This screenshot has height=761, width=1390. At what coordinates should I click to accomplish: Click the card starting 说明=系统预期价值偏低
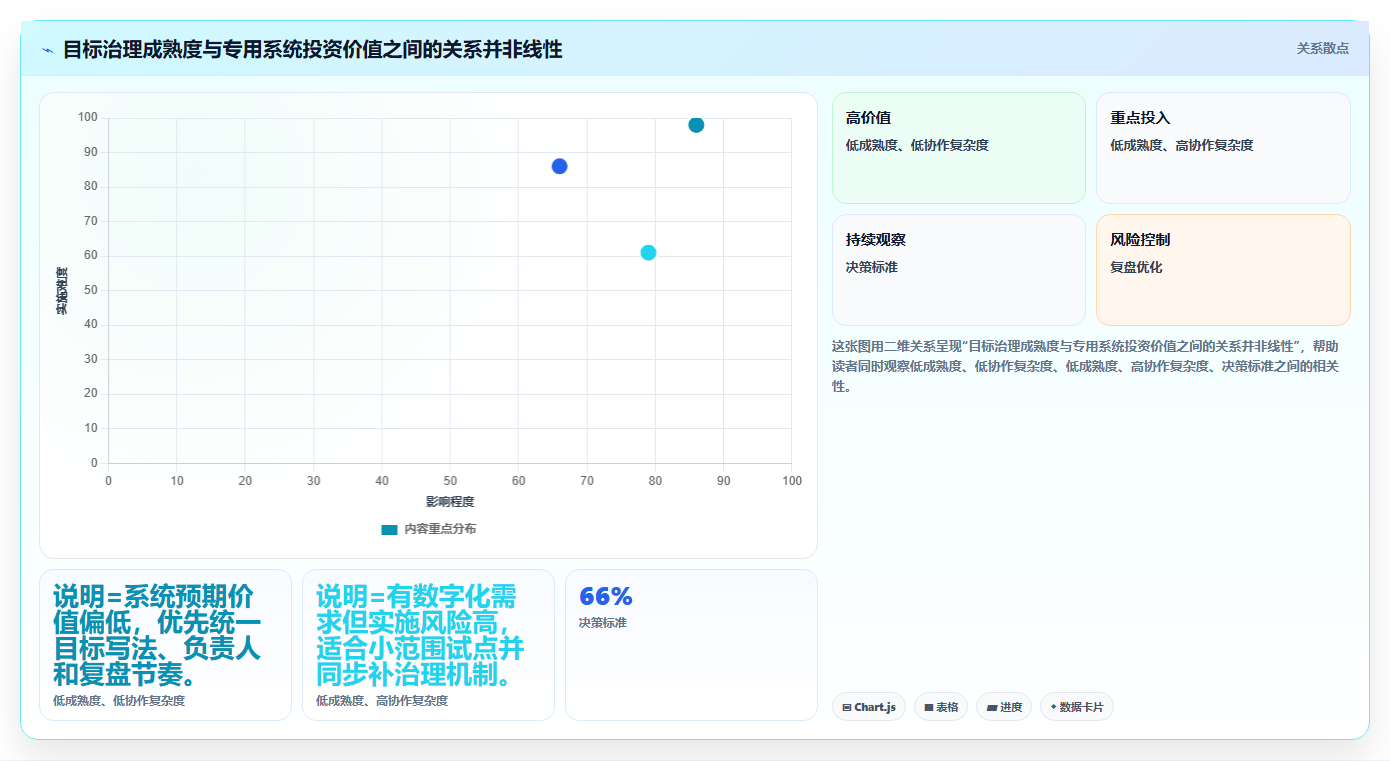click(x=165, y=645)
